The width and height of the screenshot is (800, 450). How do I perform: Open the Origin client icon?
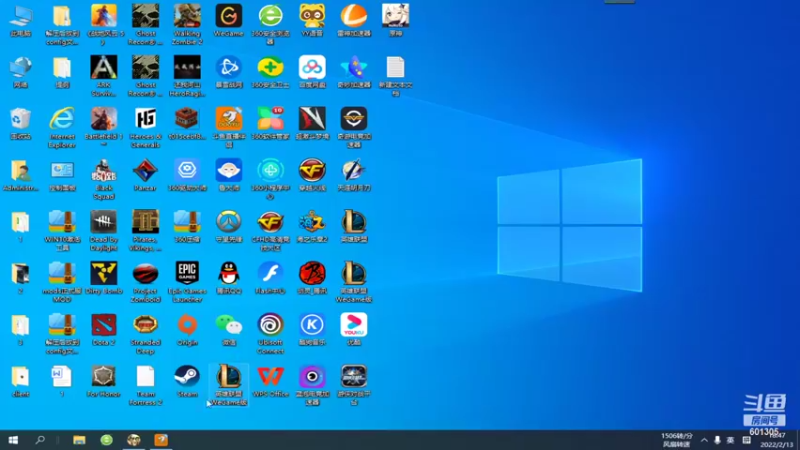(x=187, y=330)
